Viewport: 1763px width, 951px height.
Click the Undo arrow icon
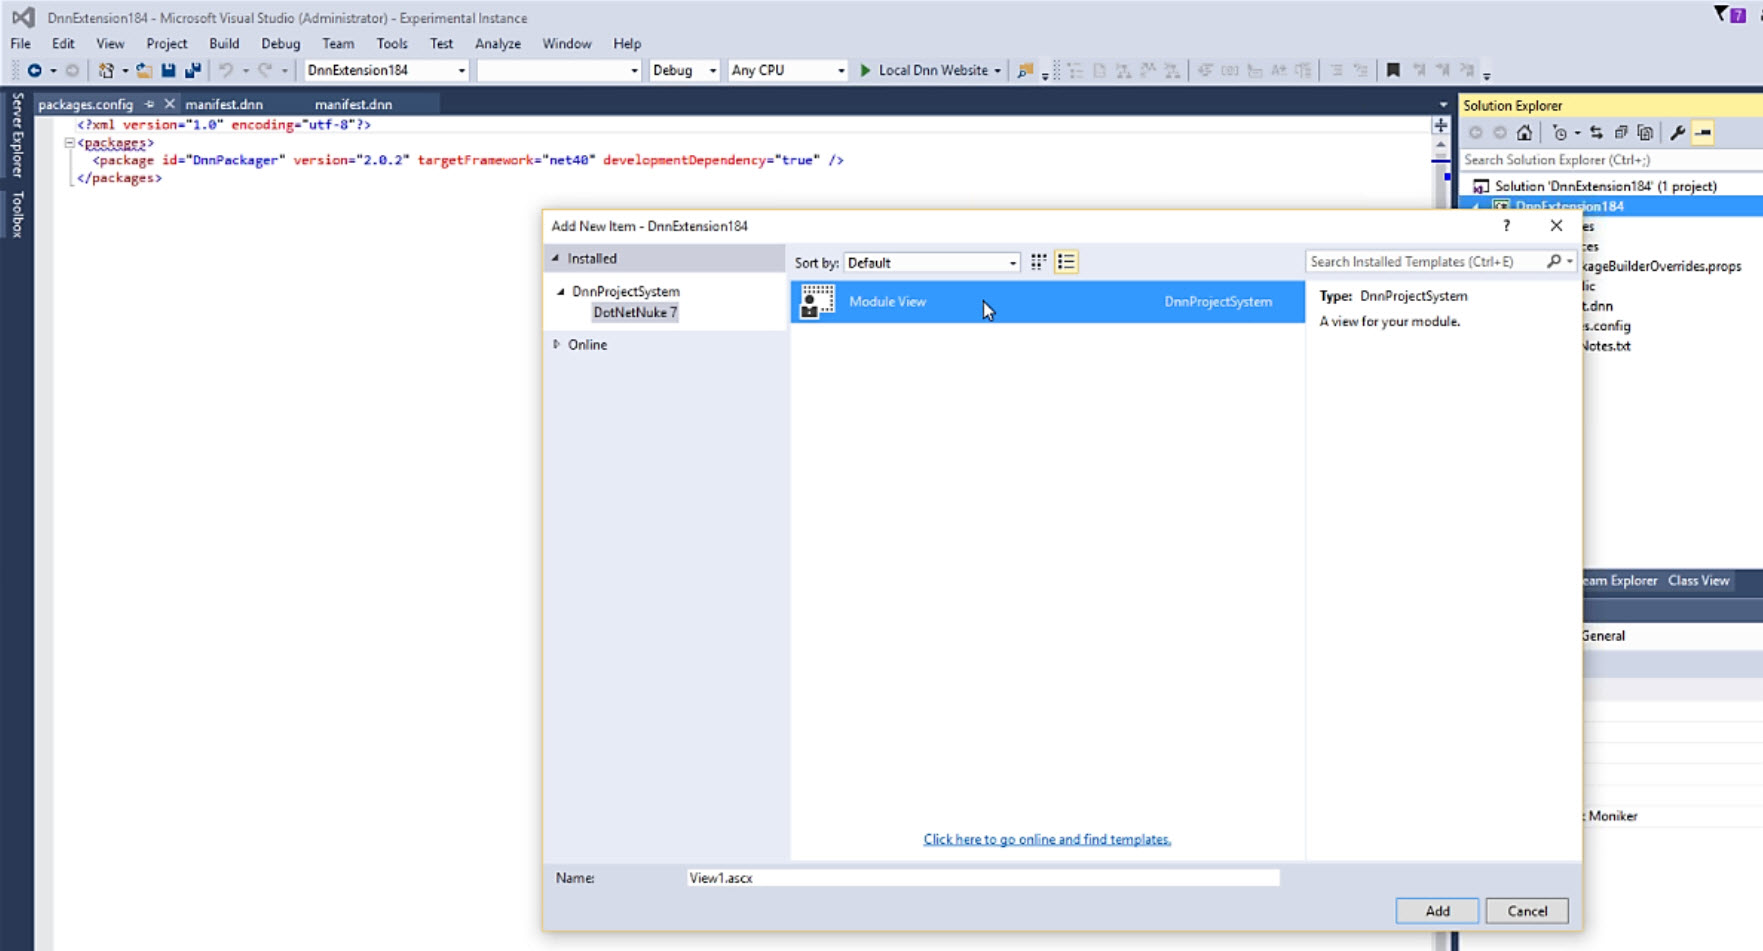(x=226, y=70)
